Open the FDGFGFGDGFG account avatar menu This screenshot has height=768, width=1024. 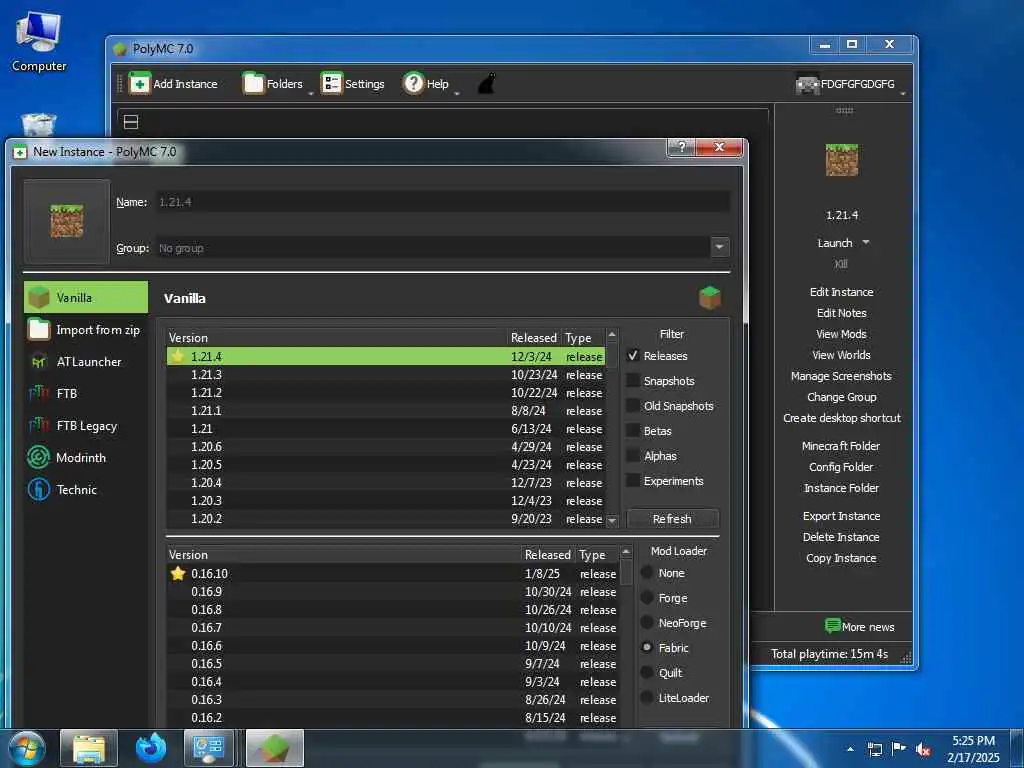tap(808, 84)
